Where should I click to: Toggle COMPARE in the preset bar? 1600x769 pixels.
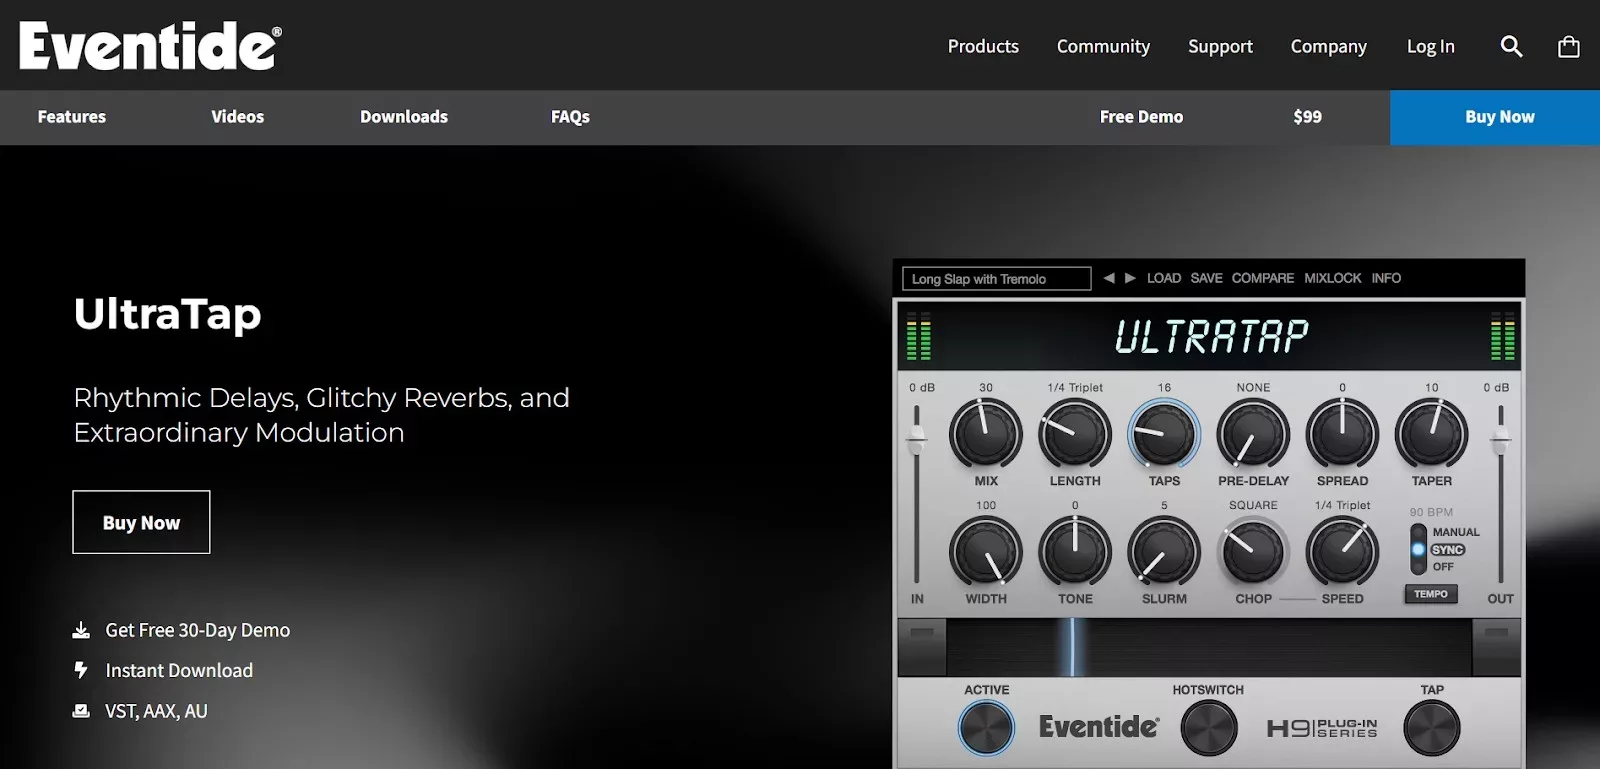pyautogui.click(x=1262, y=278)
